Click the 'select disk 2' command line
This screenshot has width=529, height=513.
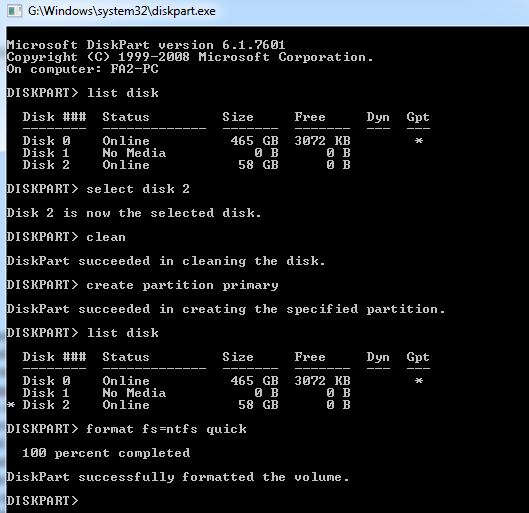click(x=98, y=189)
